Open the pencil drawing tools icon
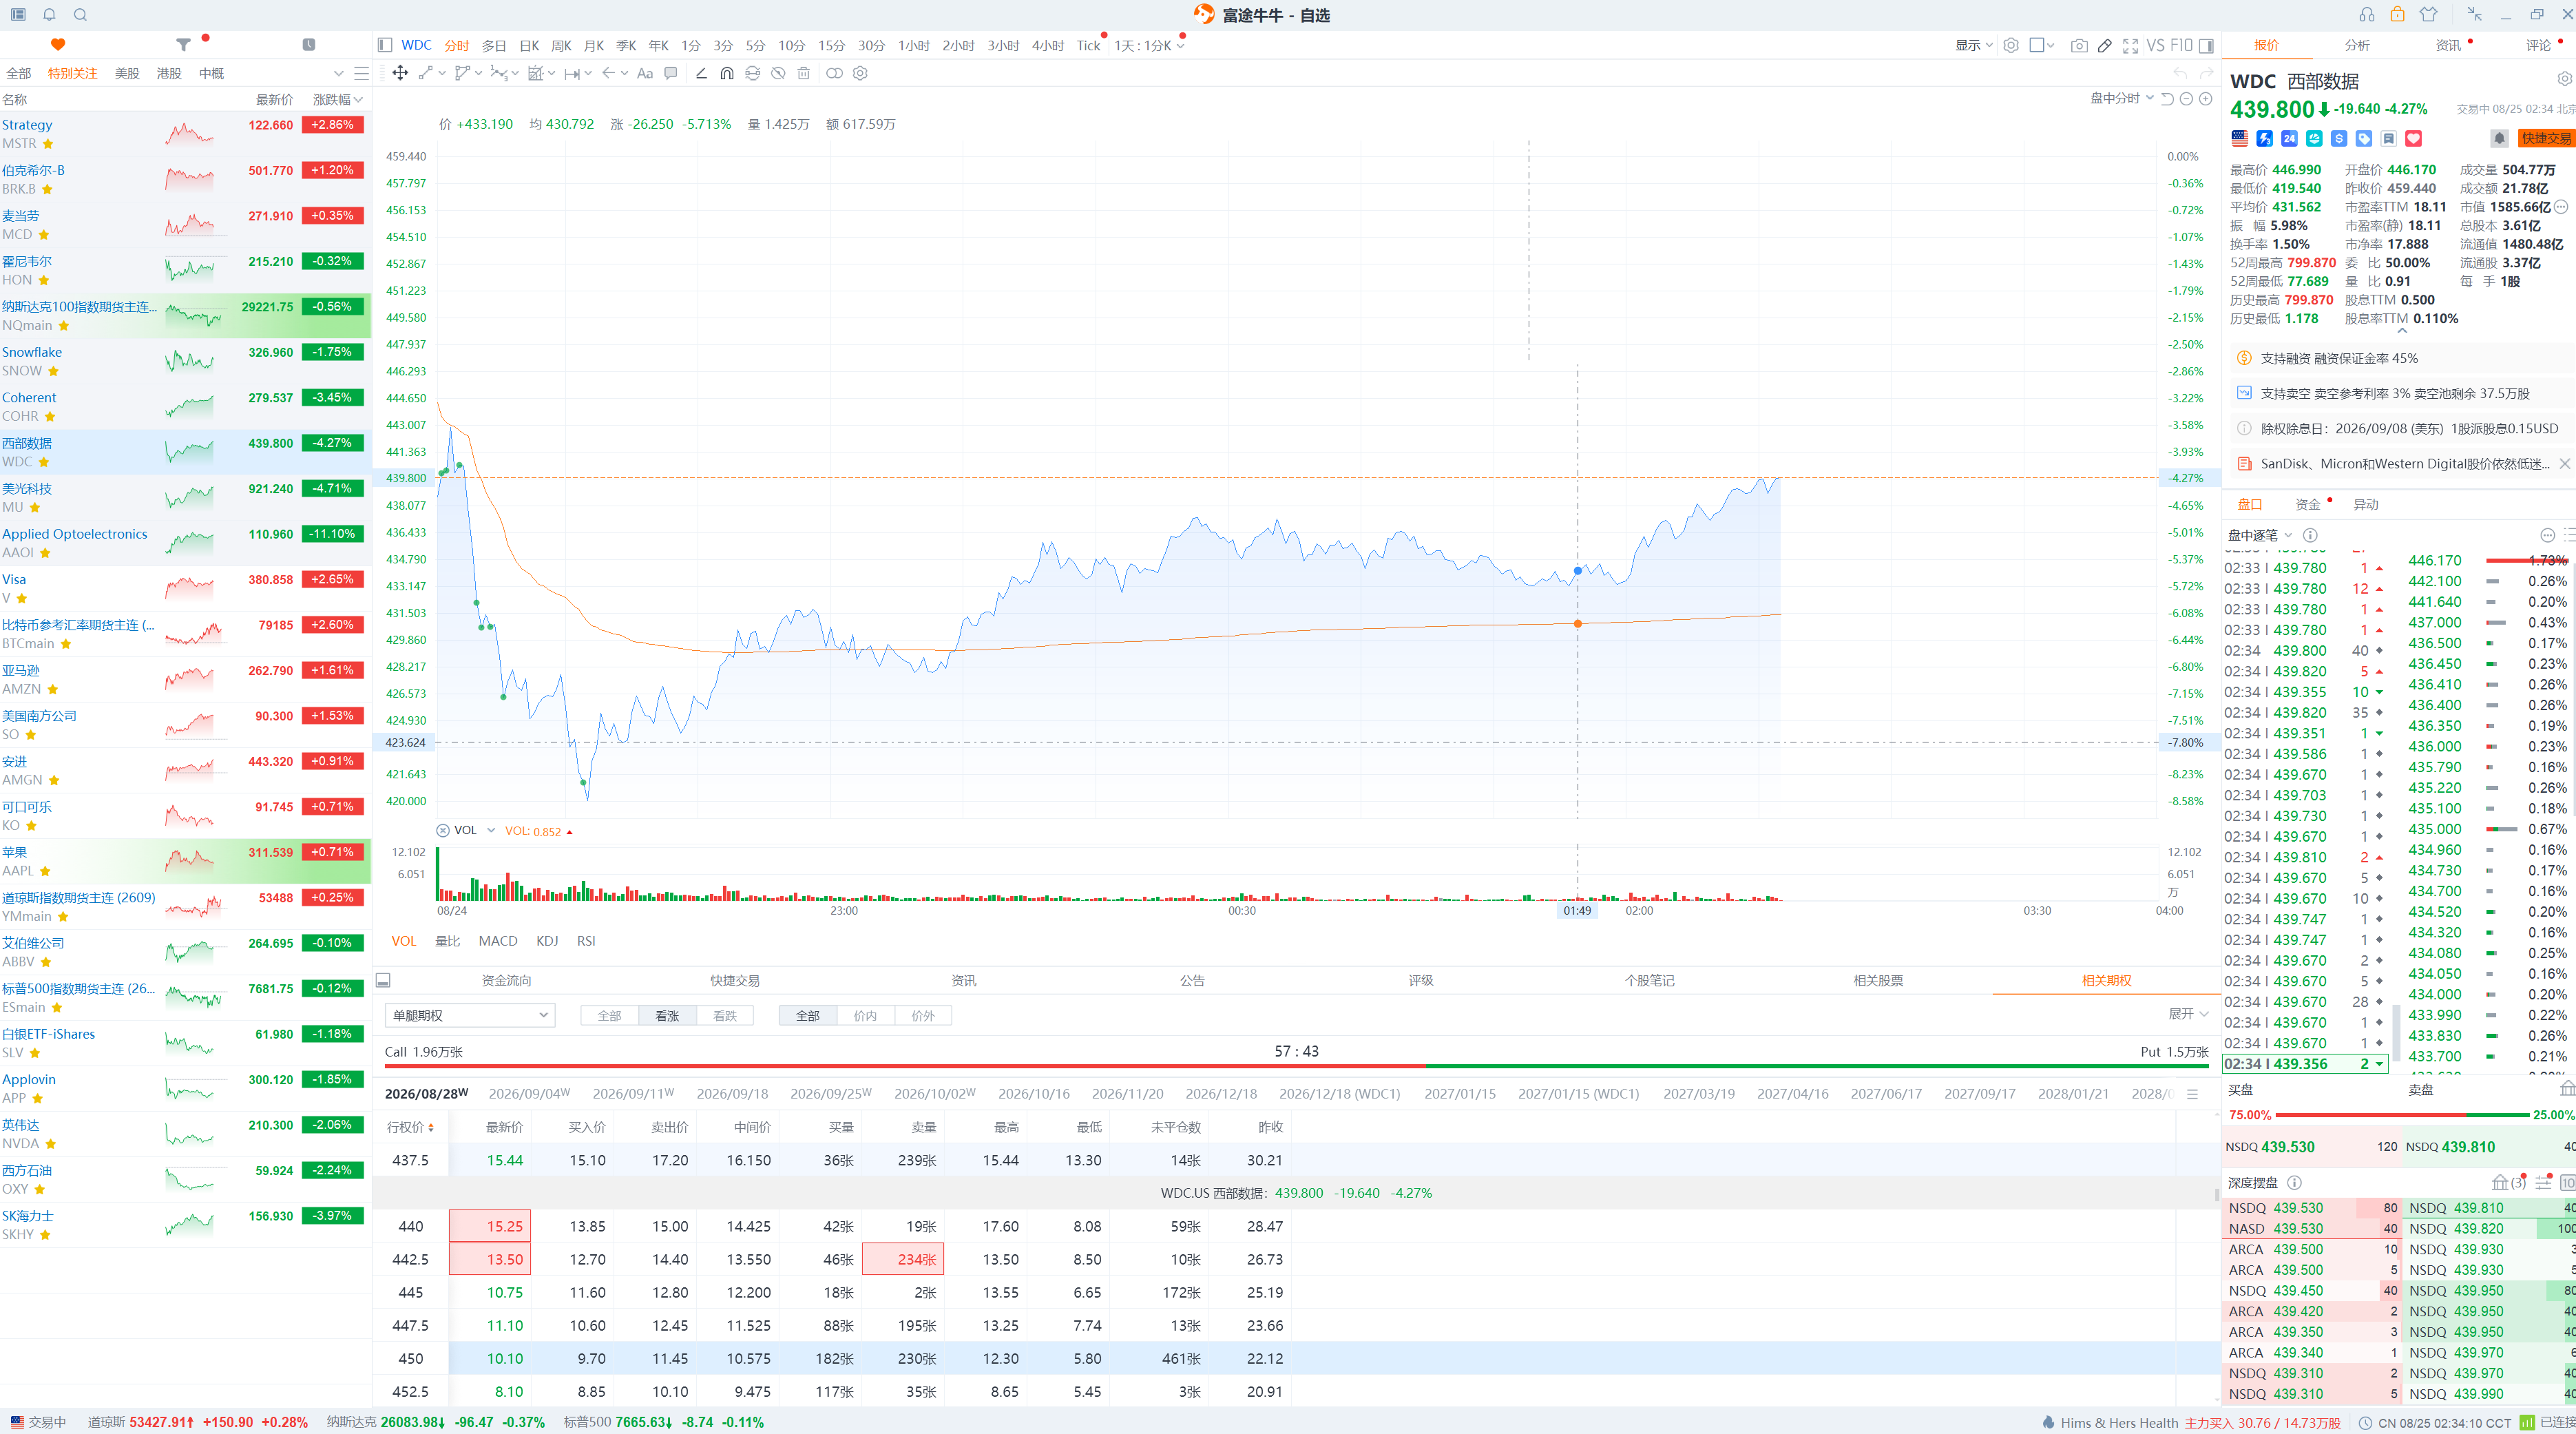2576x1434 pixels. pyautogui.click(x=2105, y=45)
